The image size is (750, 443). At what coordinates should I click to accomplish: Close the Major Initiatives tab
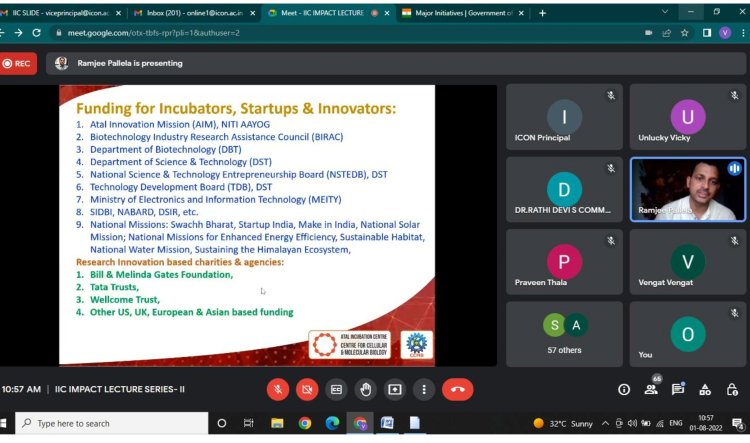click(521, 13)
